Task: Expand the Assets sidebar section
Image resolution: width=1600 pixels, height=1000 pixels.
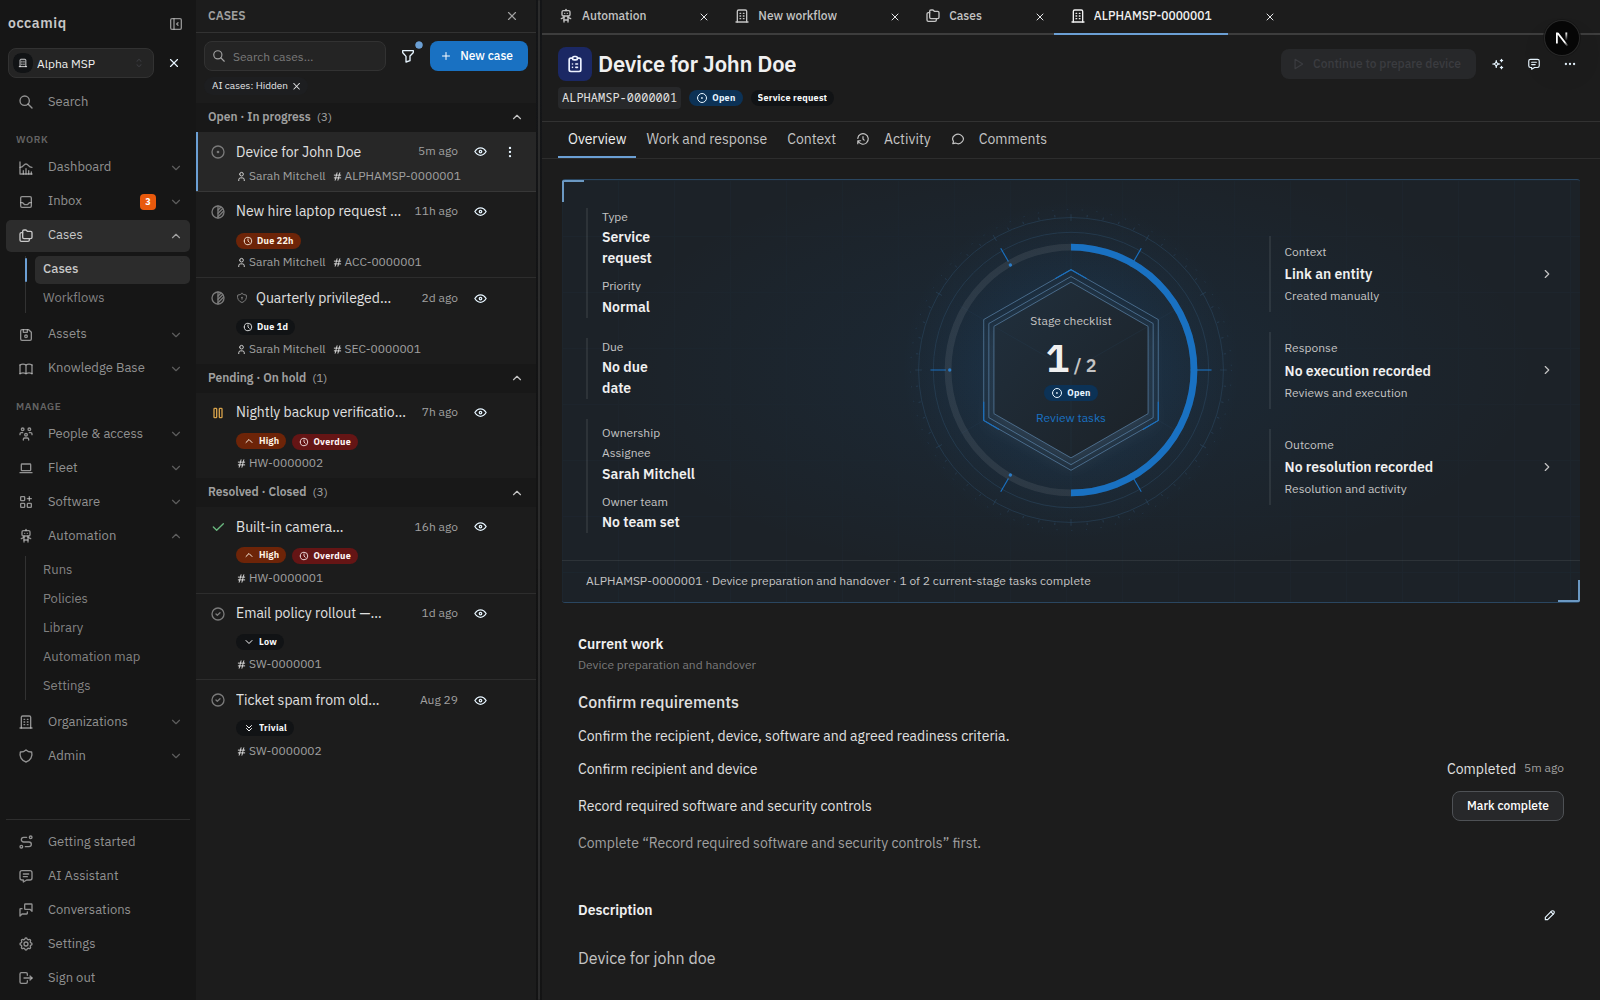Action: 176,334
